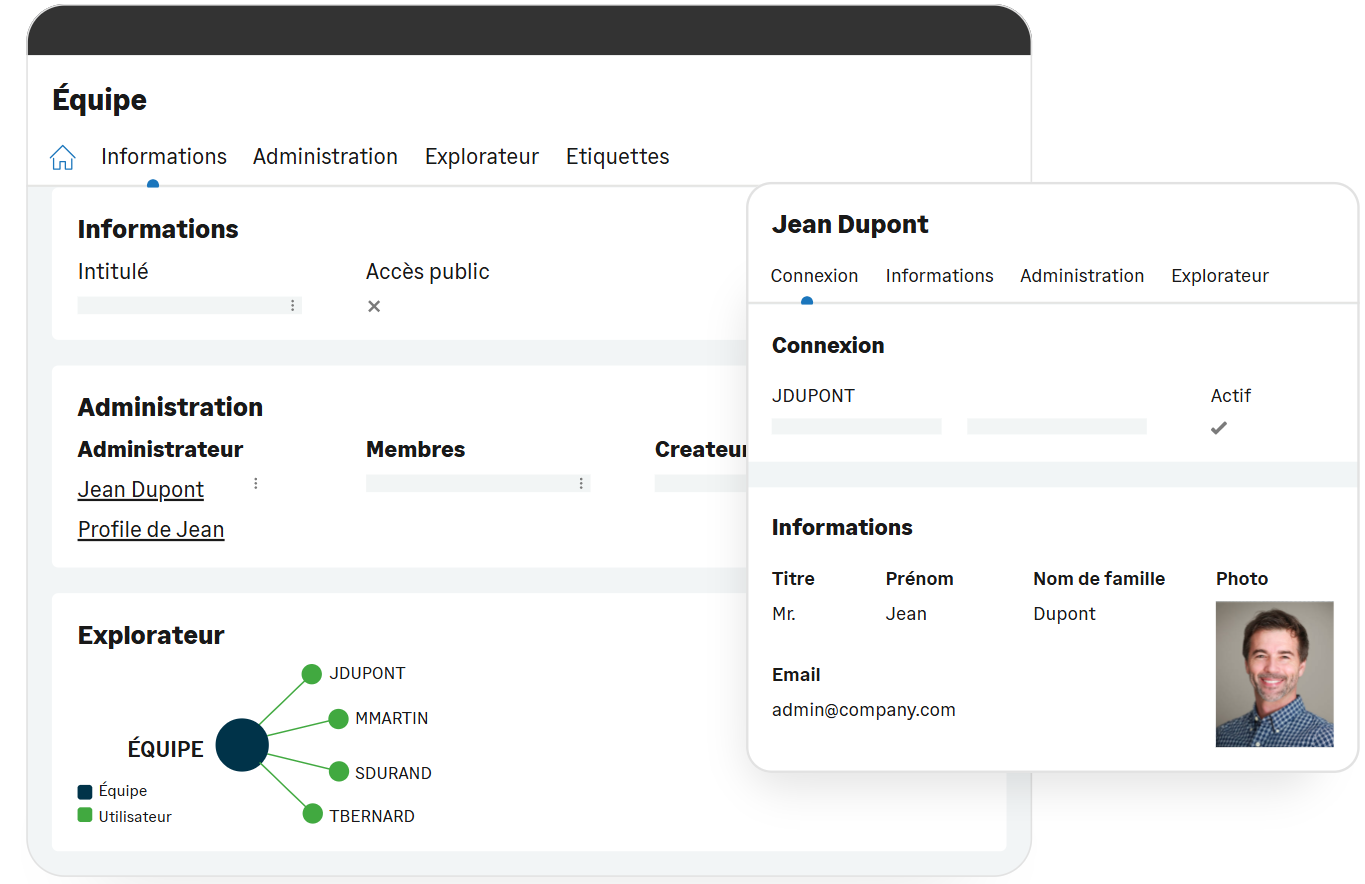Screen dimensions: 1365x884
Task: Follow the Profile de Jean link
Action: click(151, 530)
